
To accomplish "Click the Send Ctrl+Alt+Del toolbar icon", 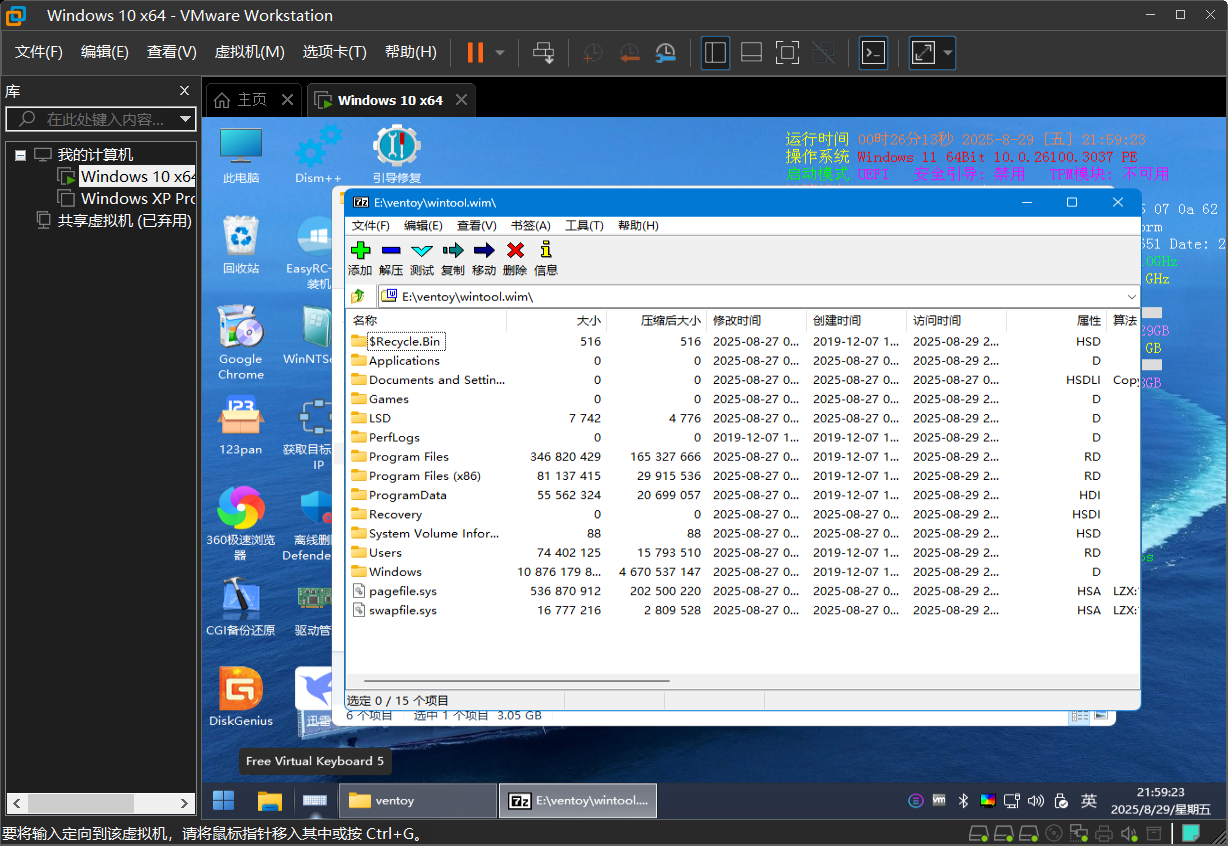I will coord(543,53).
